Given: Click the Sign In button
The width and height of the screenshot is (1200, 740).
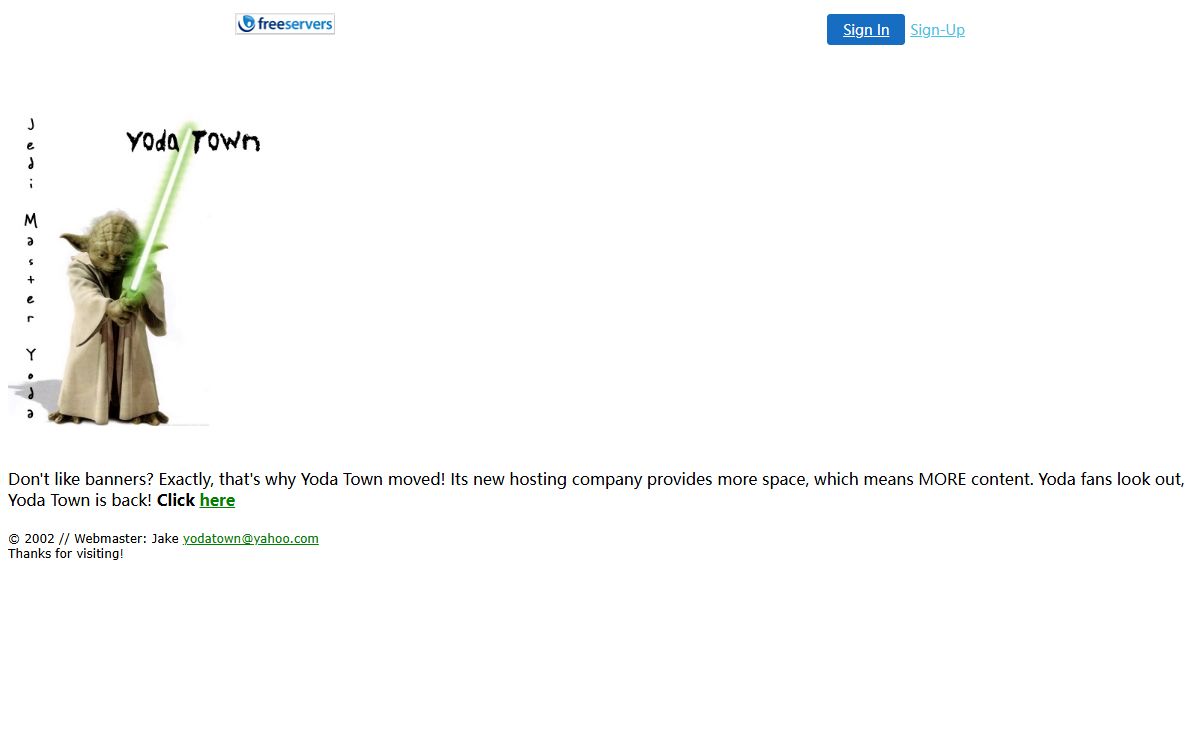Looking at the screenshot, I should [866, 30].
